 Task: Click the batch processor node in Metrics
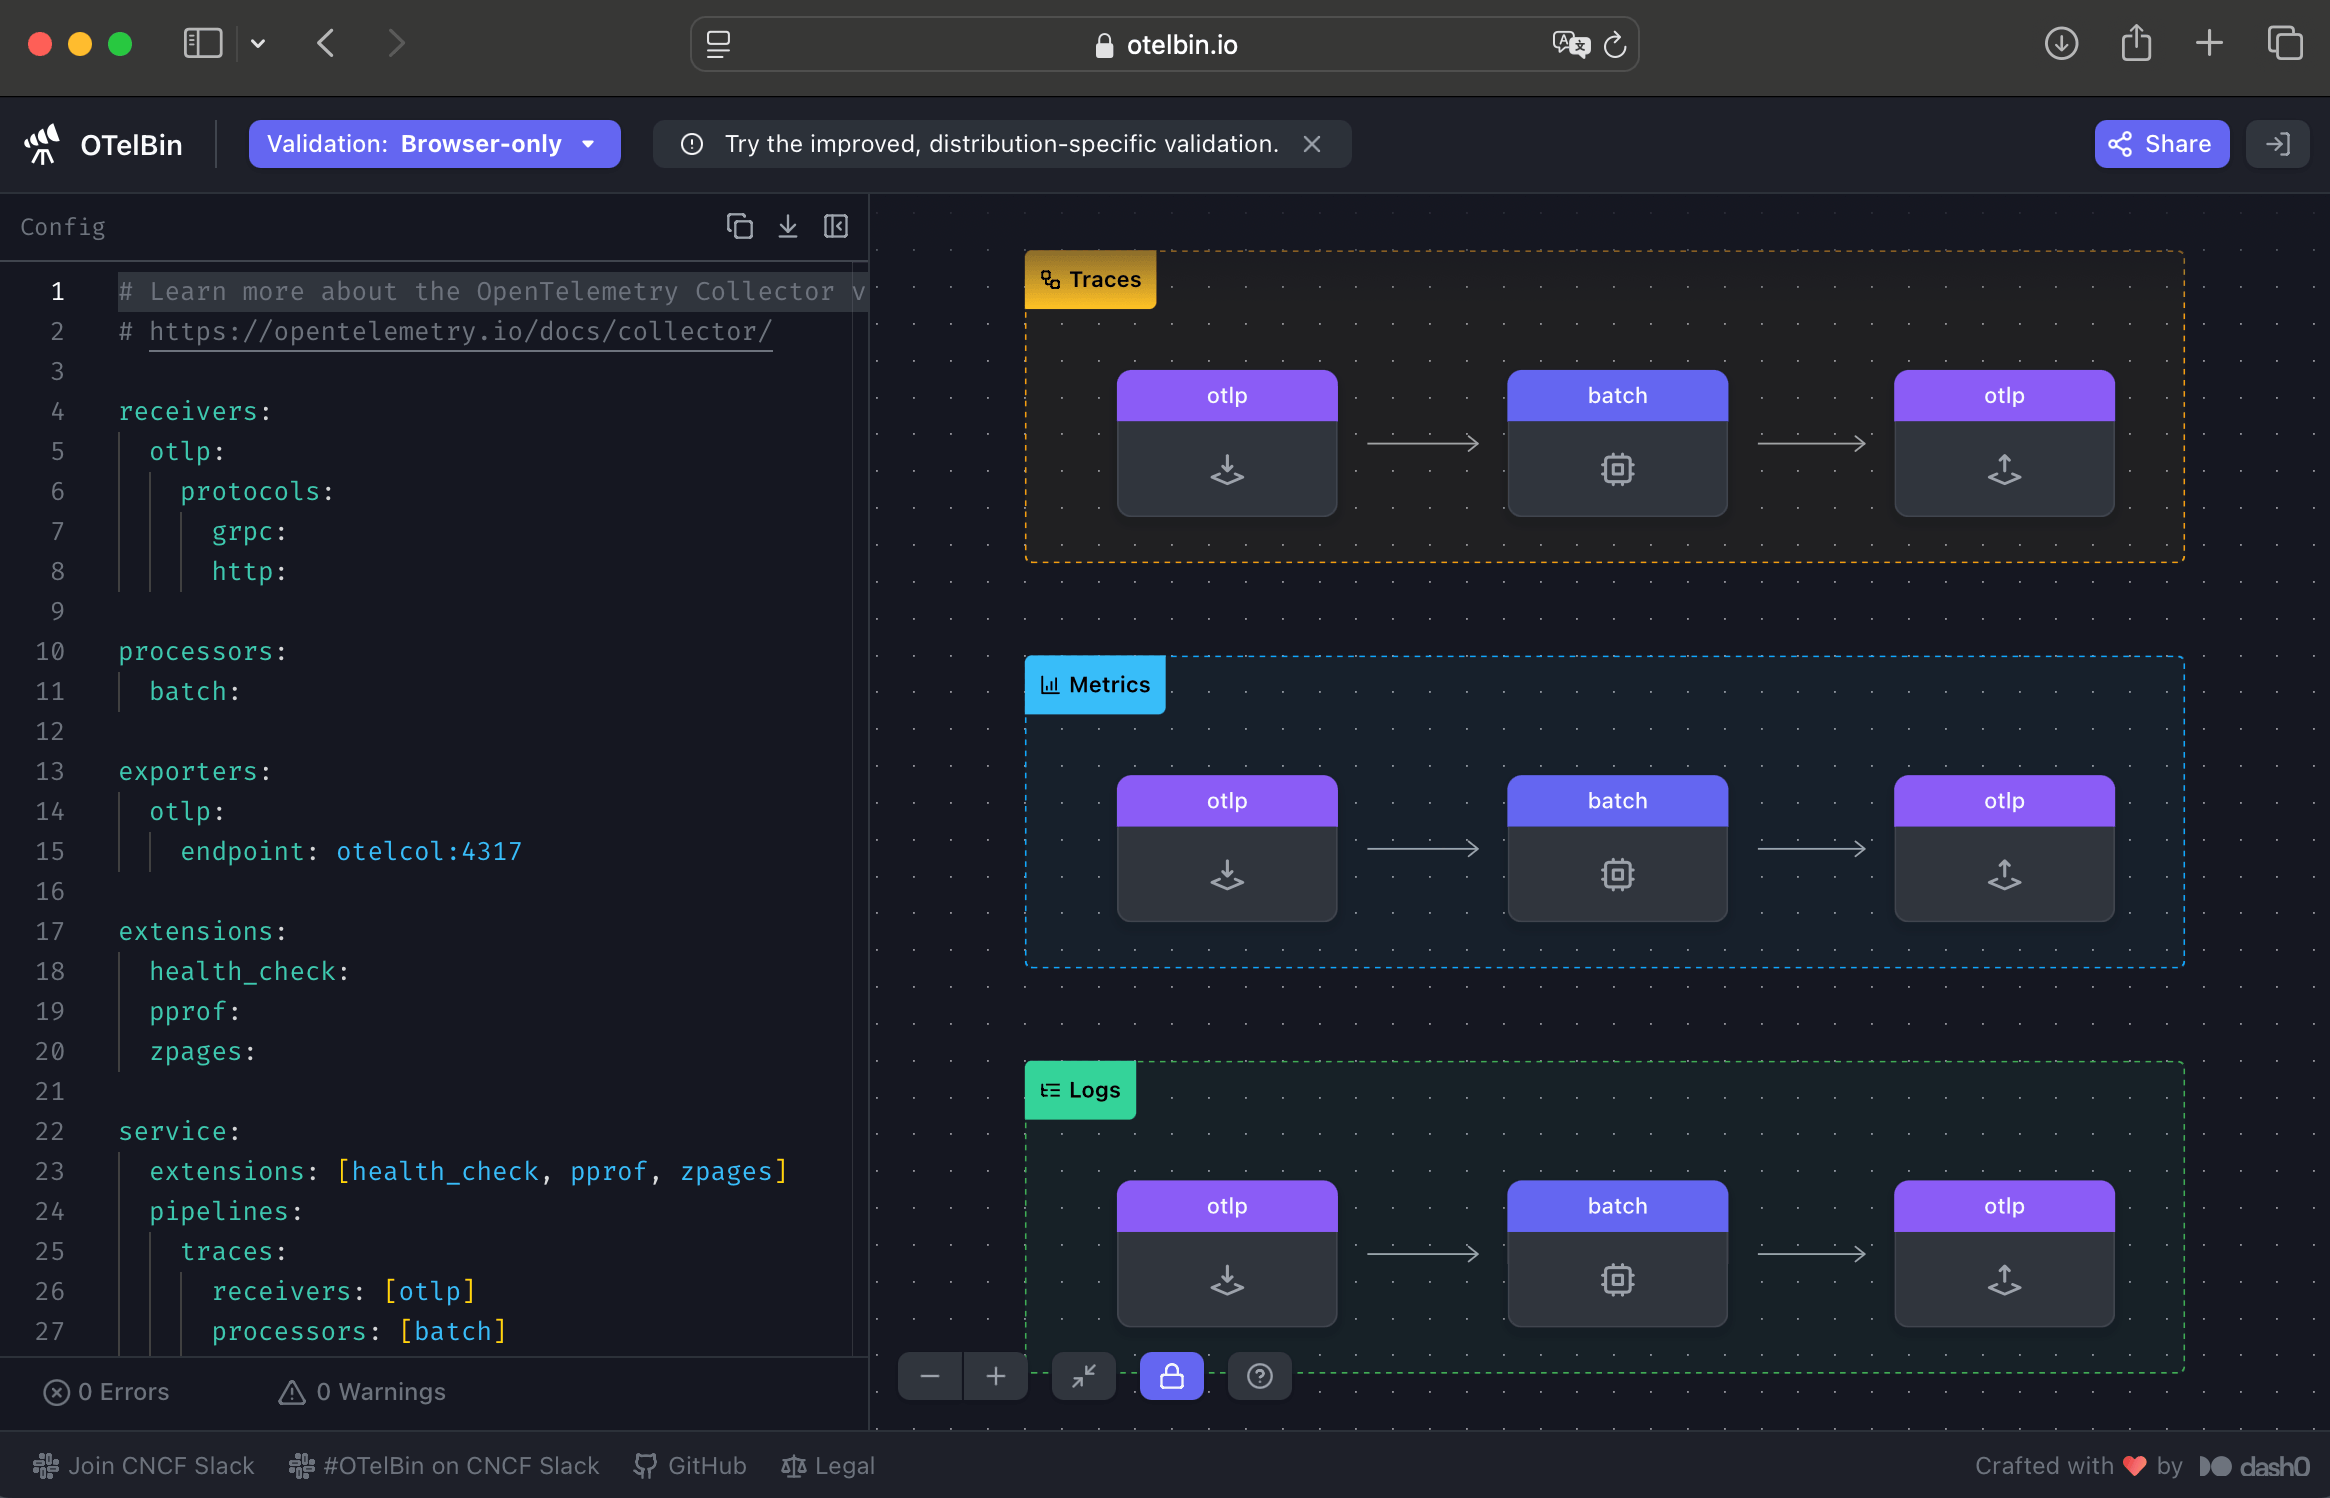coord(1617,848)
